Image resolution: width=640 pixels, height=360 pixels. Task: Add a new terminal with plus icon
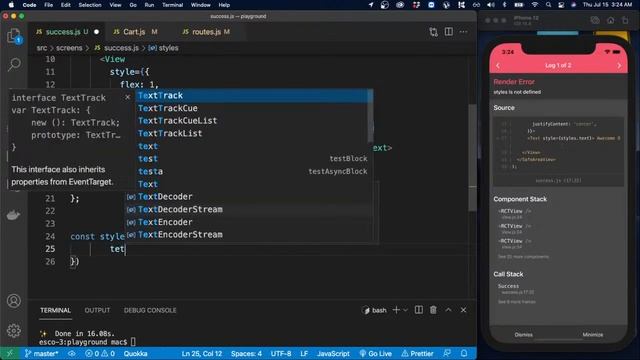click(396, 310)
